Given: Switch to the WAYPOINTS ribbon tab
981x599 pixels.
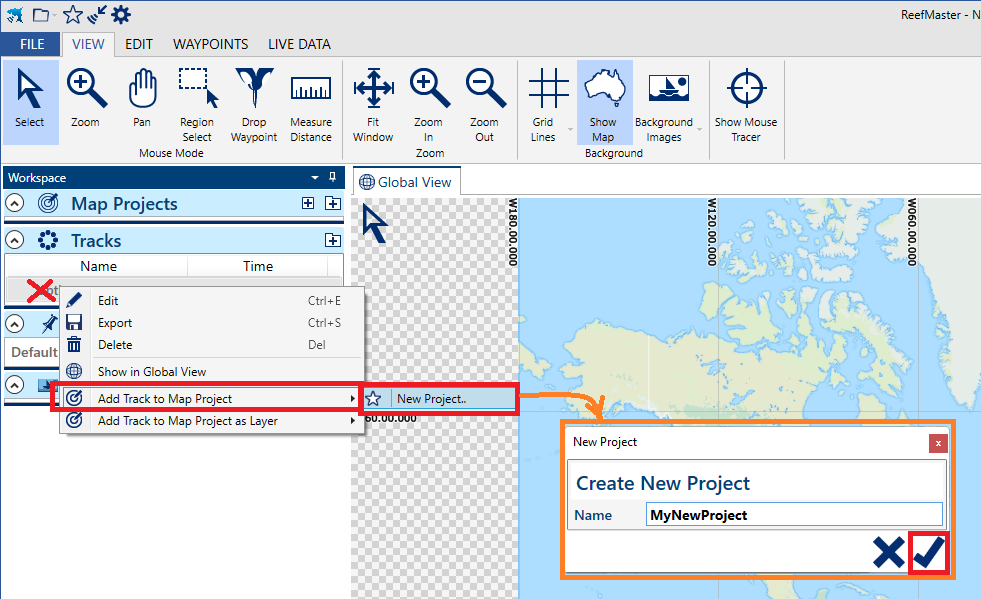Looking at the screenshot, I should click(x=210, y=44).
